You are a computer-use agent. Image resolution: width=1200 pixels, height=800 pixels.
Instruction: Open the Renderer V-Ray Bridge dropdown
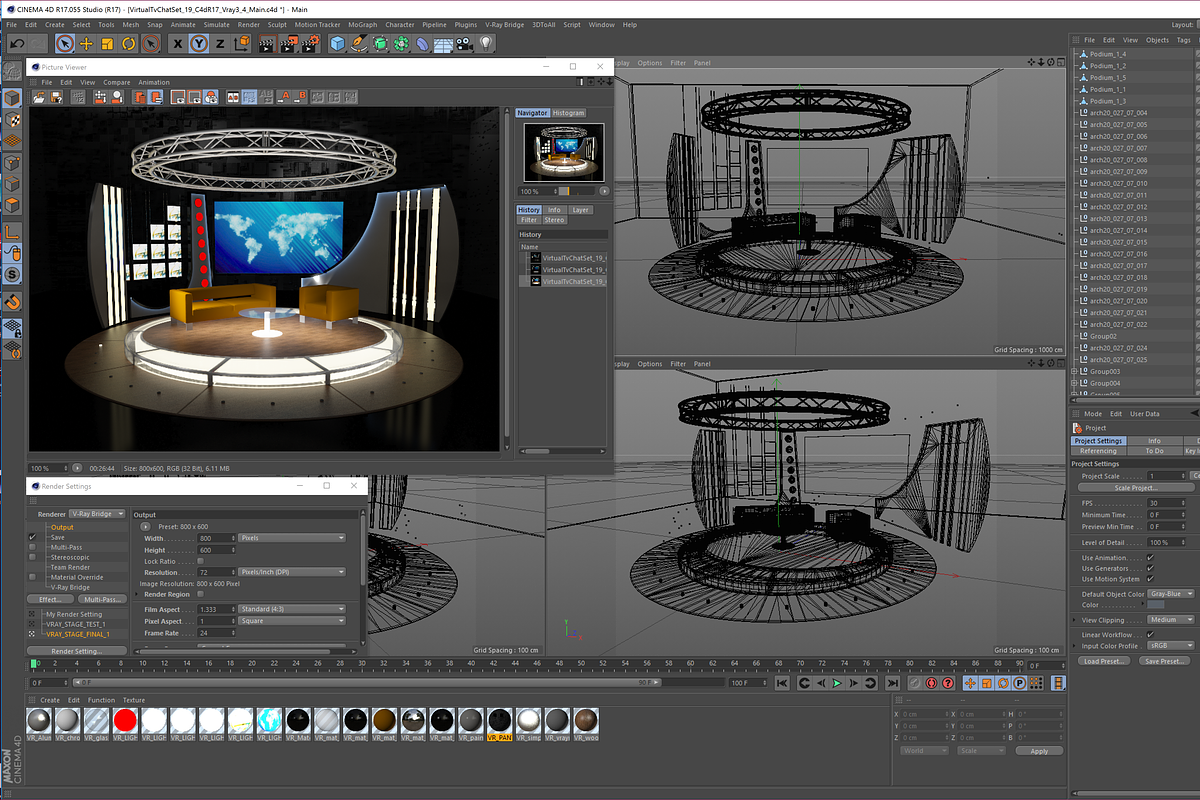(x=97, y=514)
